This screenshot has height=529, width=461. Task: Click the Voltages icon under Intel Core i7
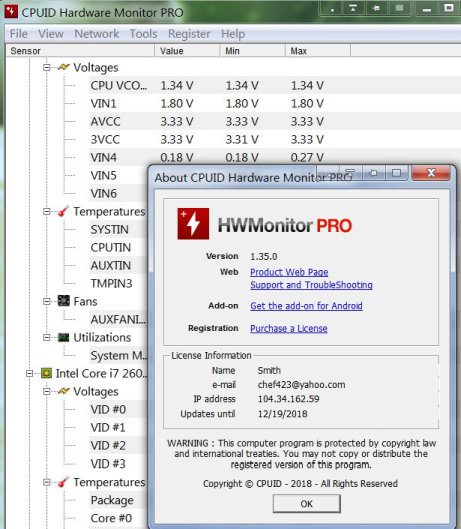(63, 391)
